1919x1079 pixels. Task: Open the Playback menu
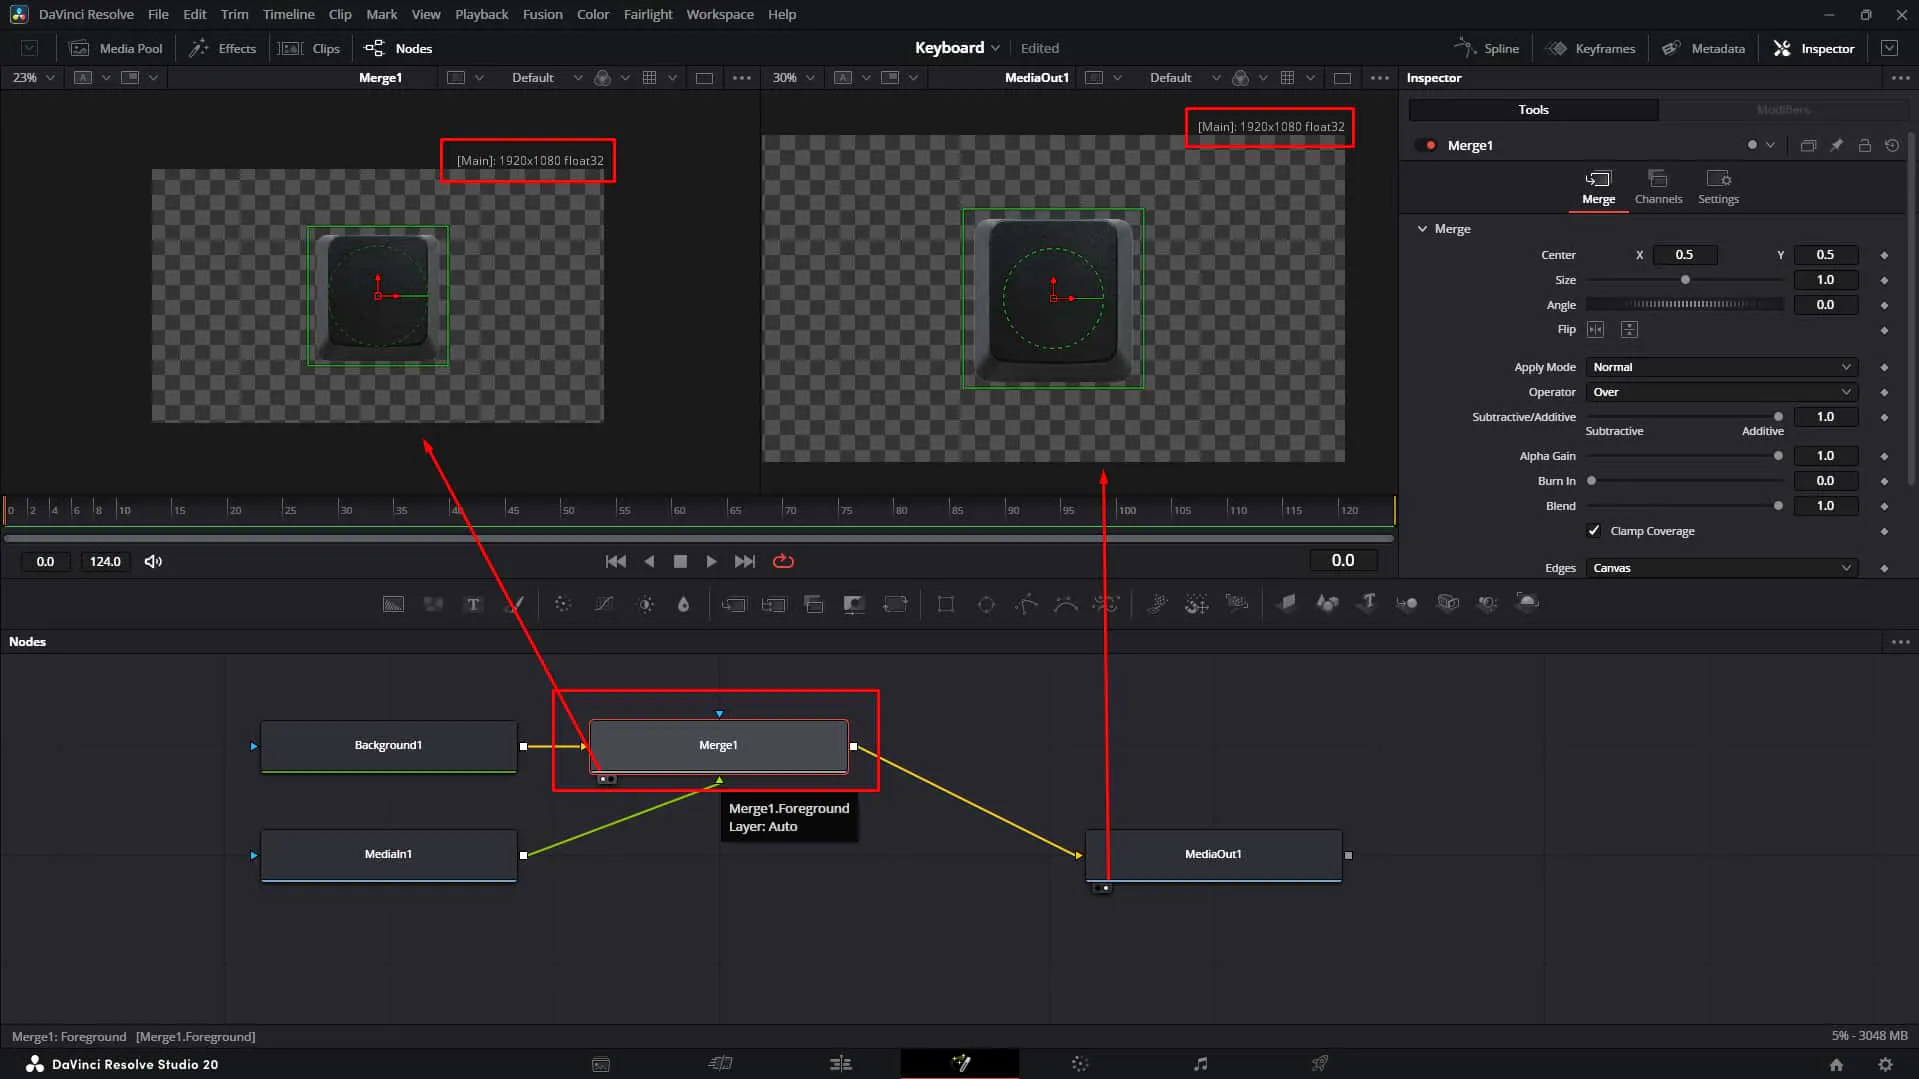point(481,15)
